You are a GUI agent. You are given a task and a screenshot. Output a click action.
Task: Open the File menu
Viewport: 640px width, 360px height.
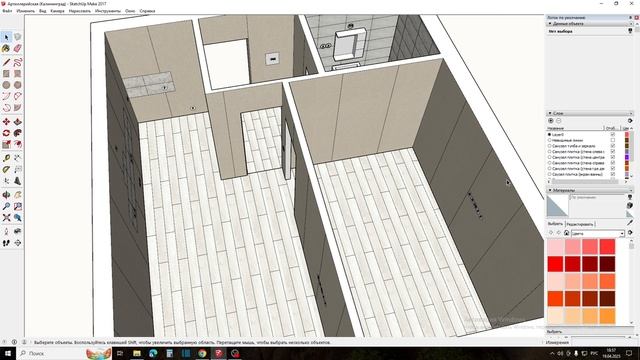tap(7, 11)
